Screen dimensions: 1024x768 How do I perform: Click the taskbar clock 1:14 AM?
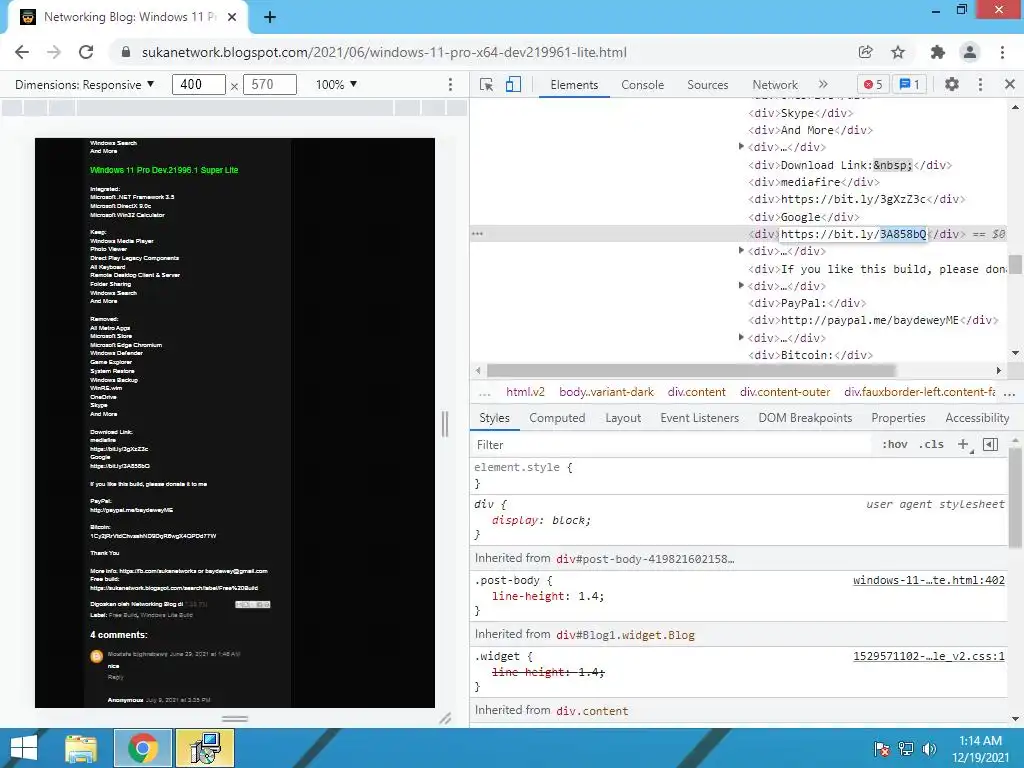(x=980, y=741)
